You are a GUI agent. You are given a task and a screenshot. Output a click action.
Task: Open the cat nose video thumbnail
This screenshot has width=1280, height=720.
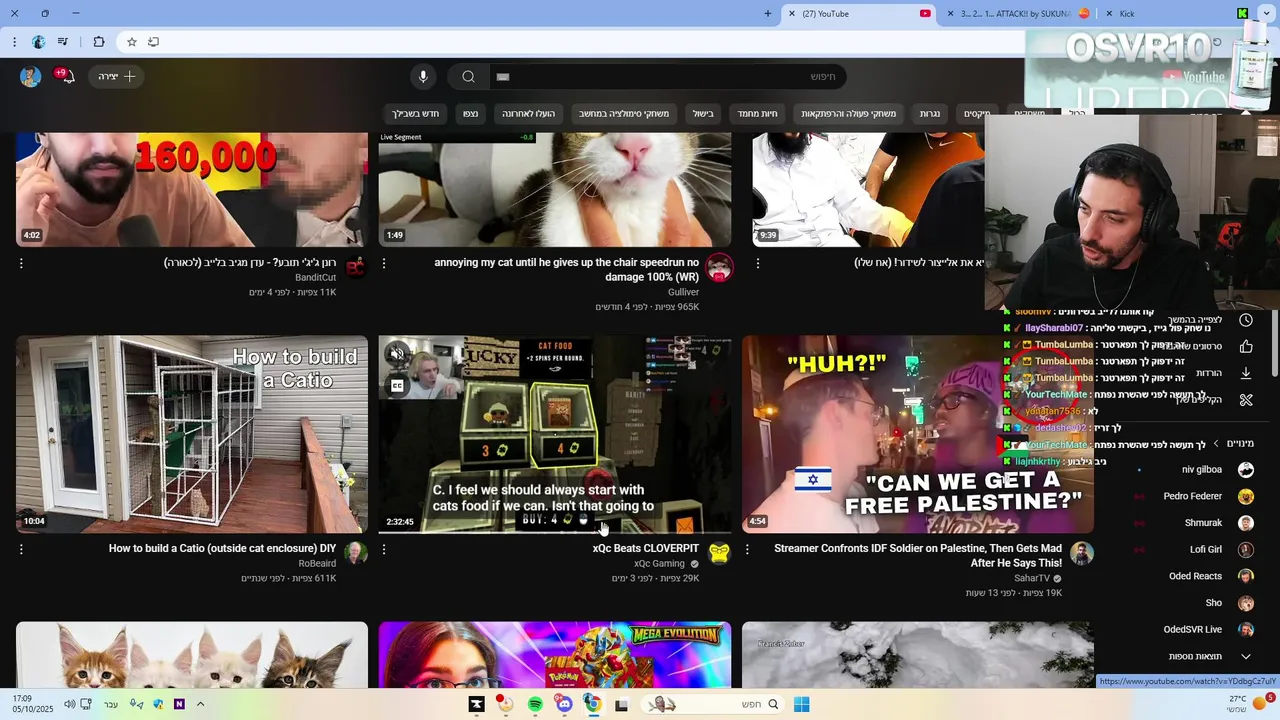click(555, 190)
